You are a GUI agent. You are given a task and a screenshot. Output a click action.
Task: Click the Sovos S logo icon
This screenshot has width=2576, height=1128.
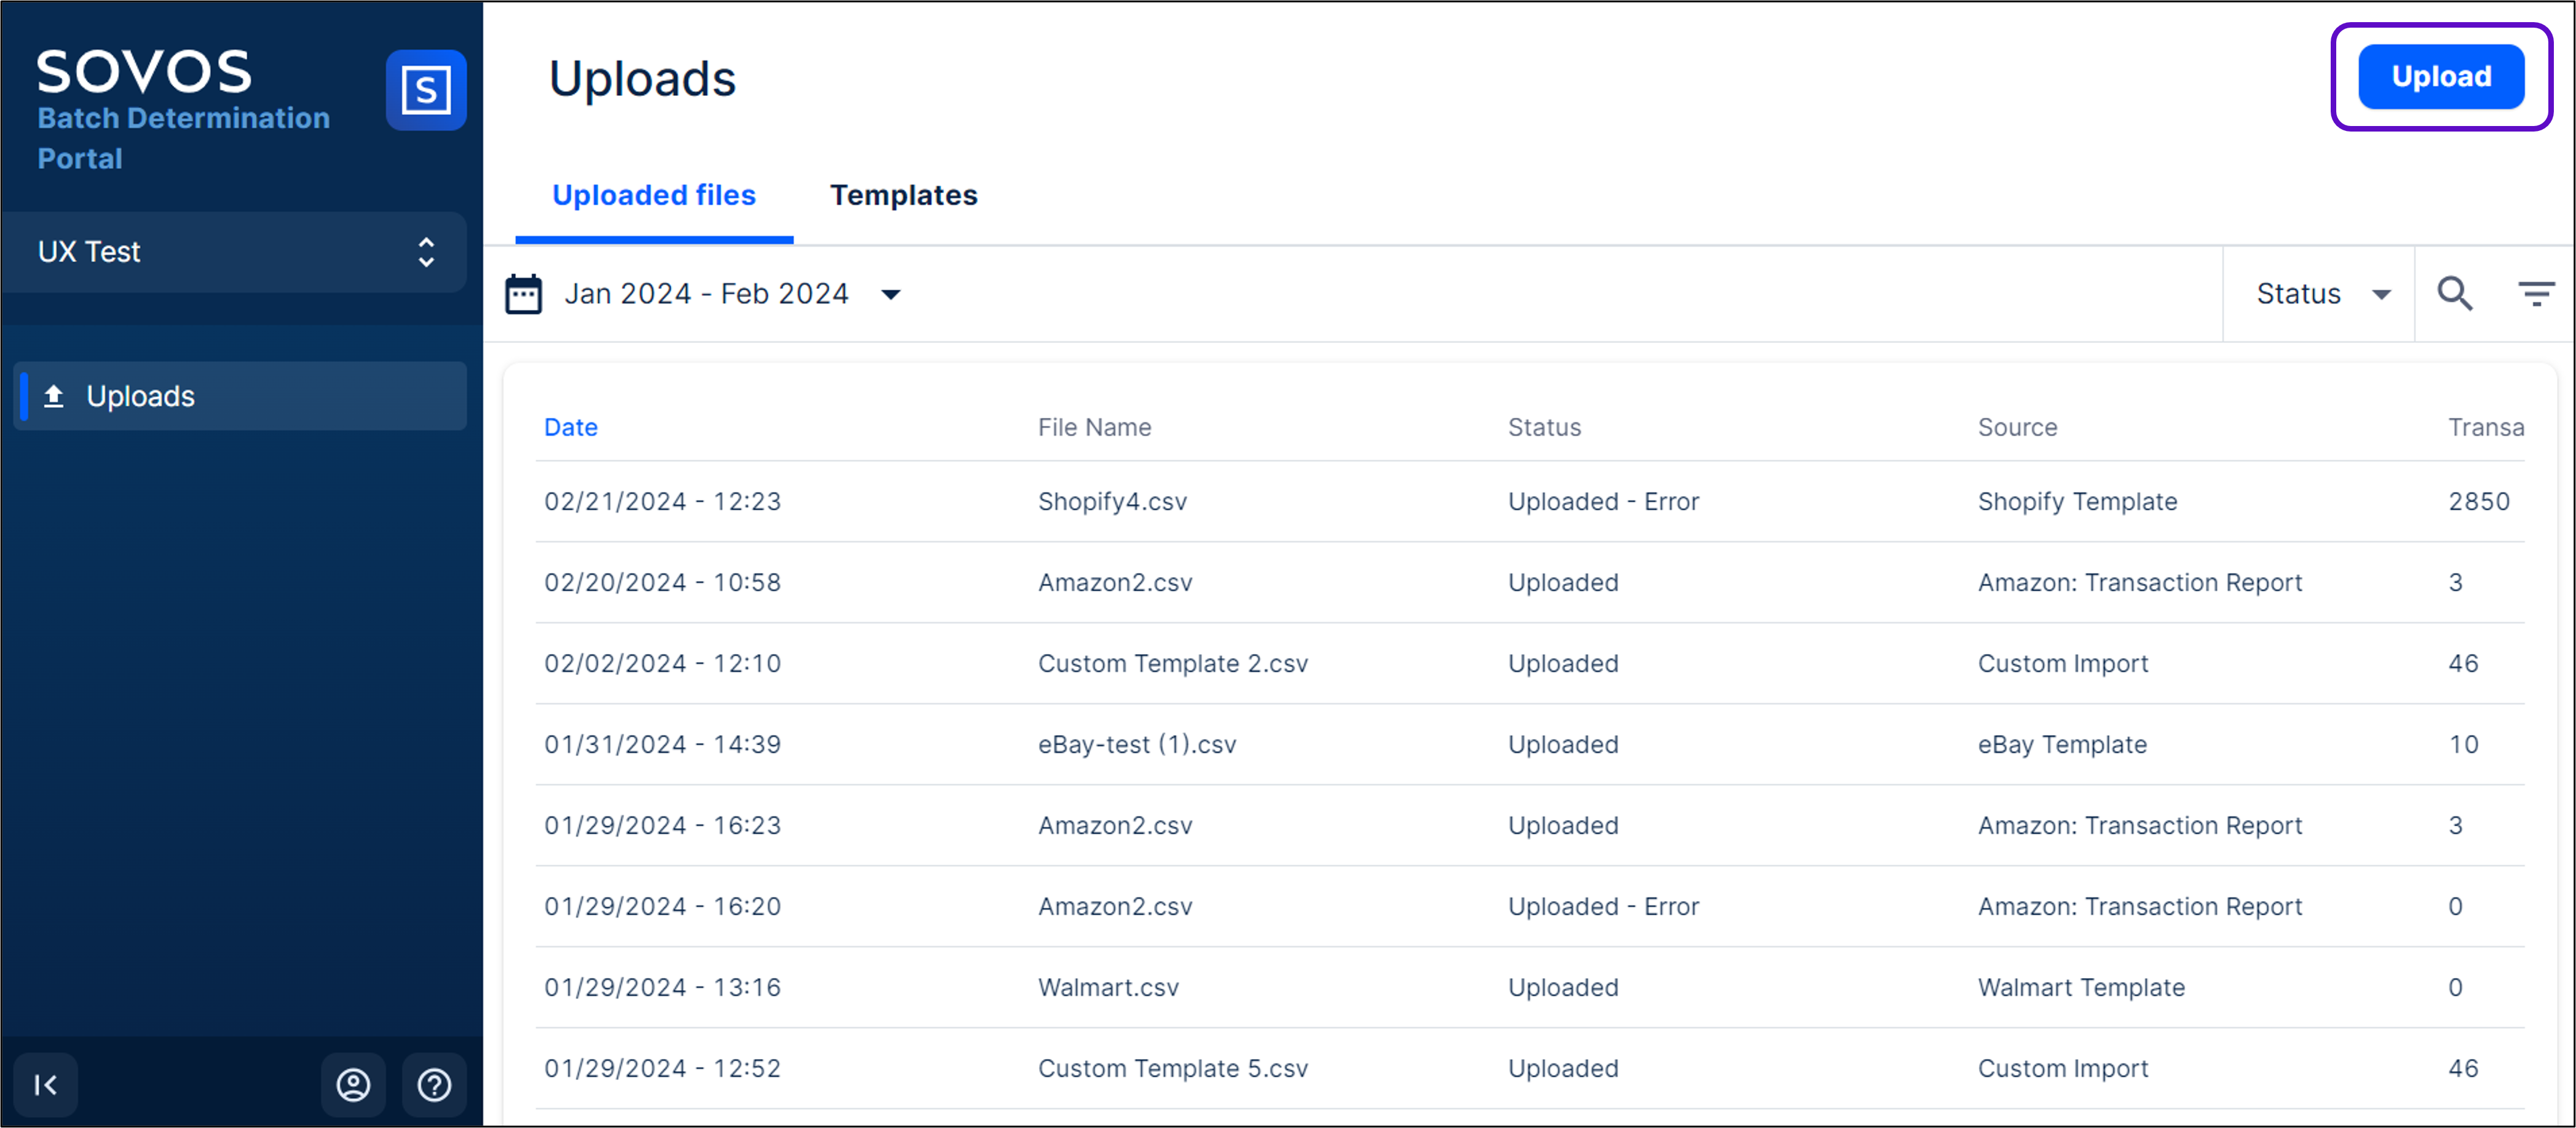coord(426,90)
